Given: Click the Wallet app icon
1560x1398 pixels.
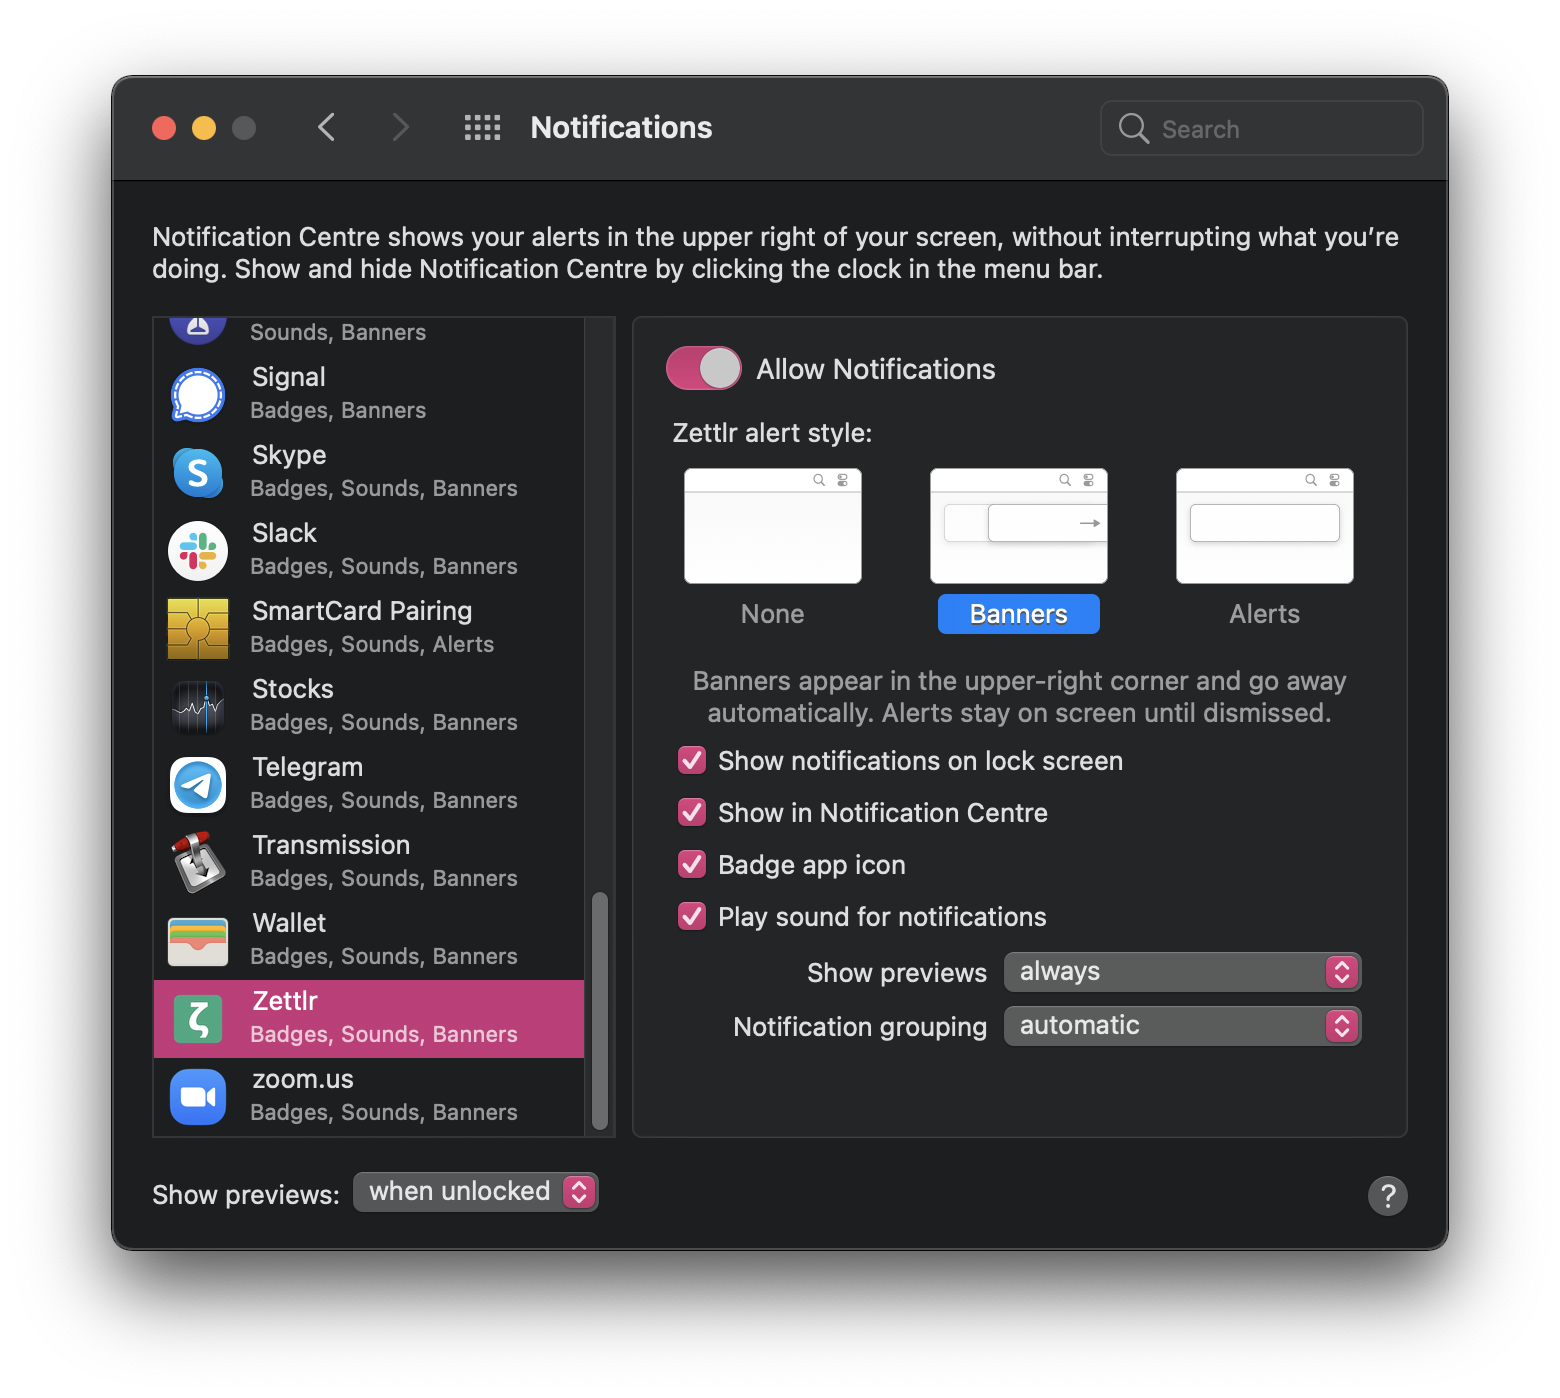Looking at the screenshot, I should coord(198,941).
